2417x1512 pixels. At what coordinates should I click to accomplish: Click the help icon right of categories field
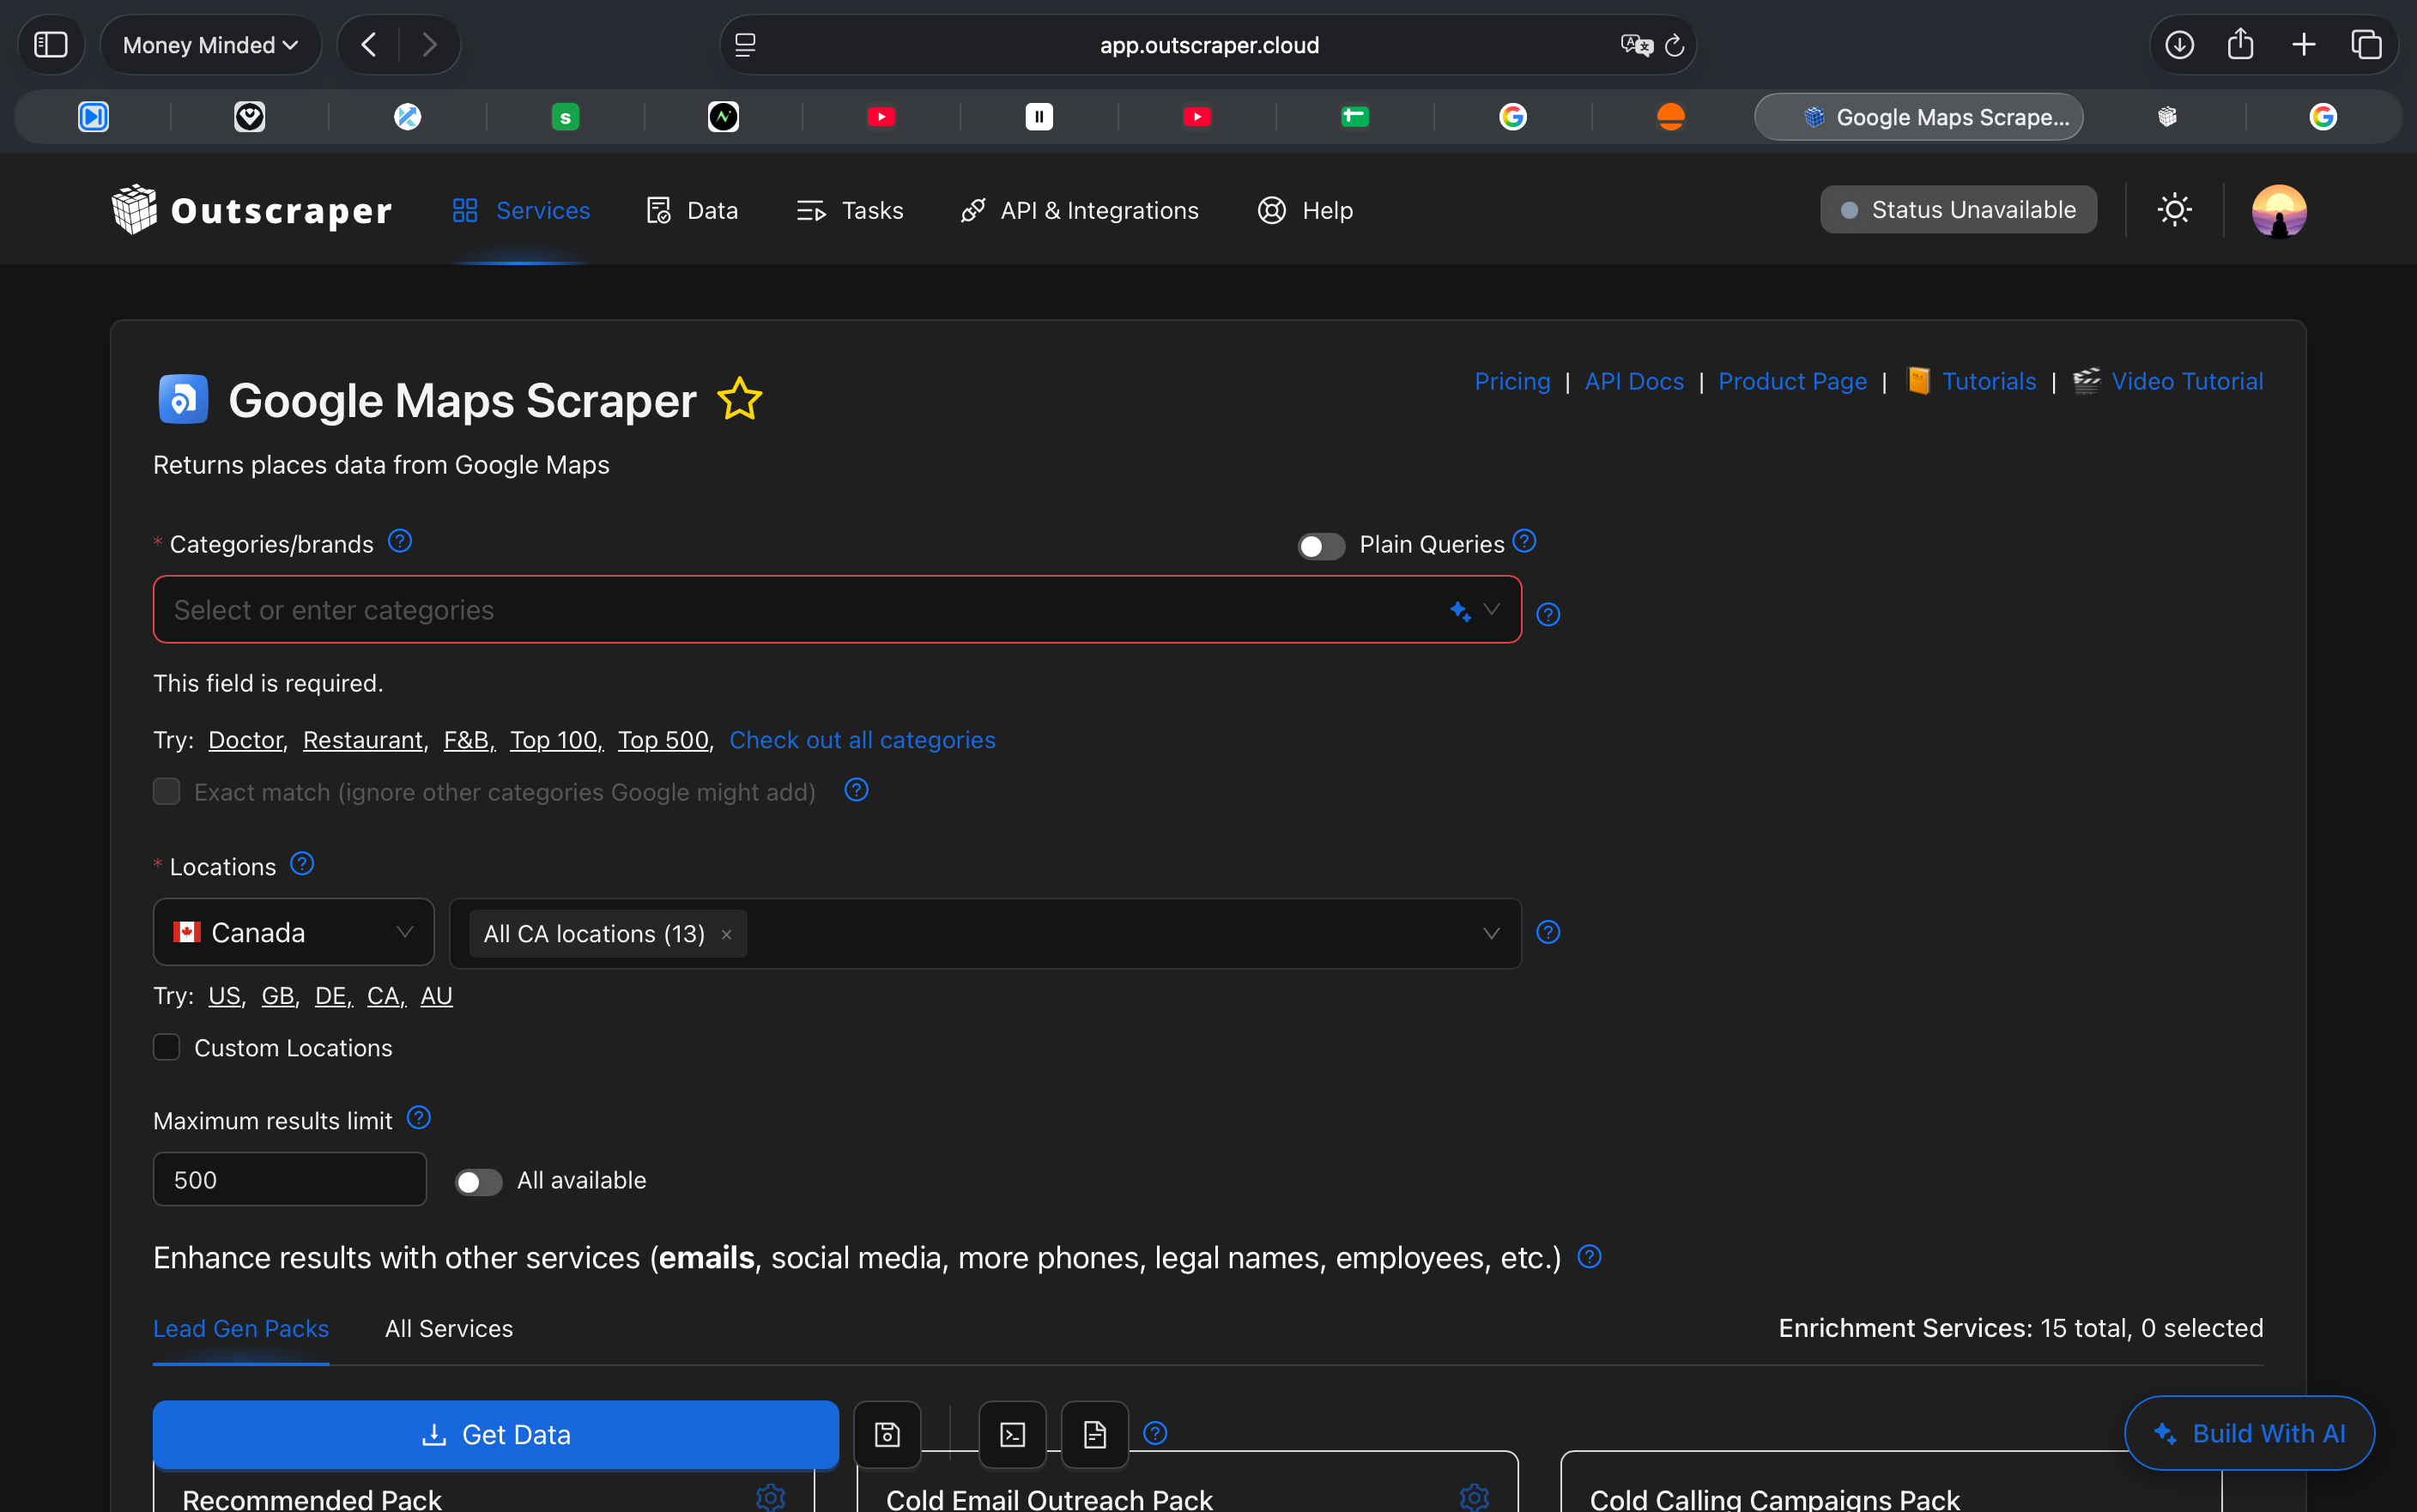coord(1548,614)
